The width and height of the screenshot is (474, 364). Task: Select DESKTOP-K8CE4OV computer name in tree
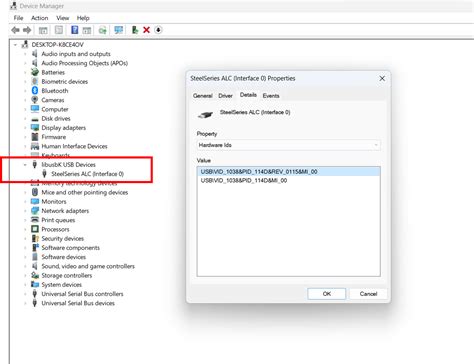coord(58,44)
